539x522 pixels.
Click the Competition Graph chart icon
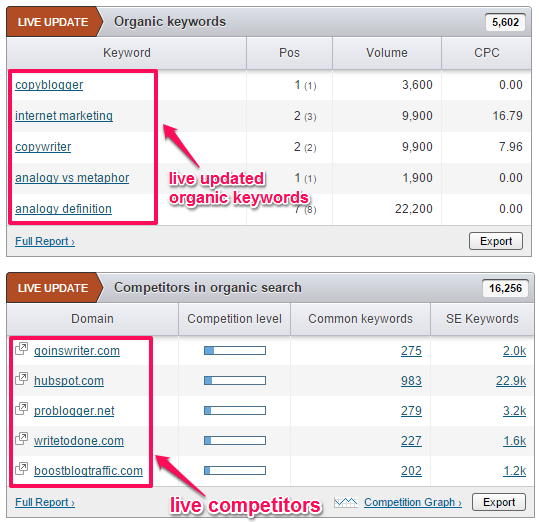click(x=346, y=502)
